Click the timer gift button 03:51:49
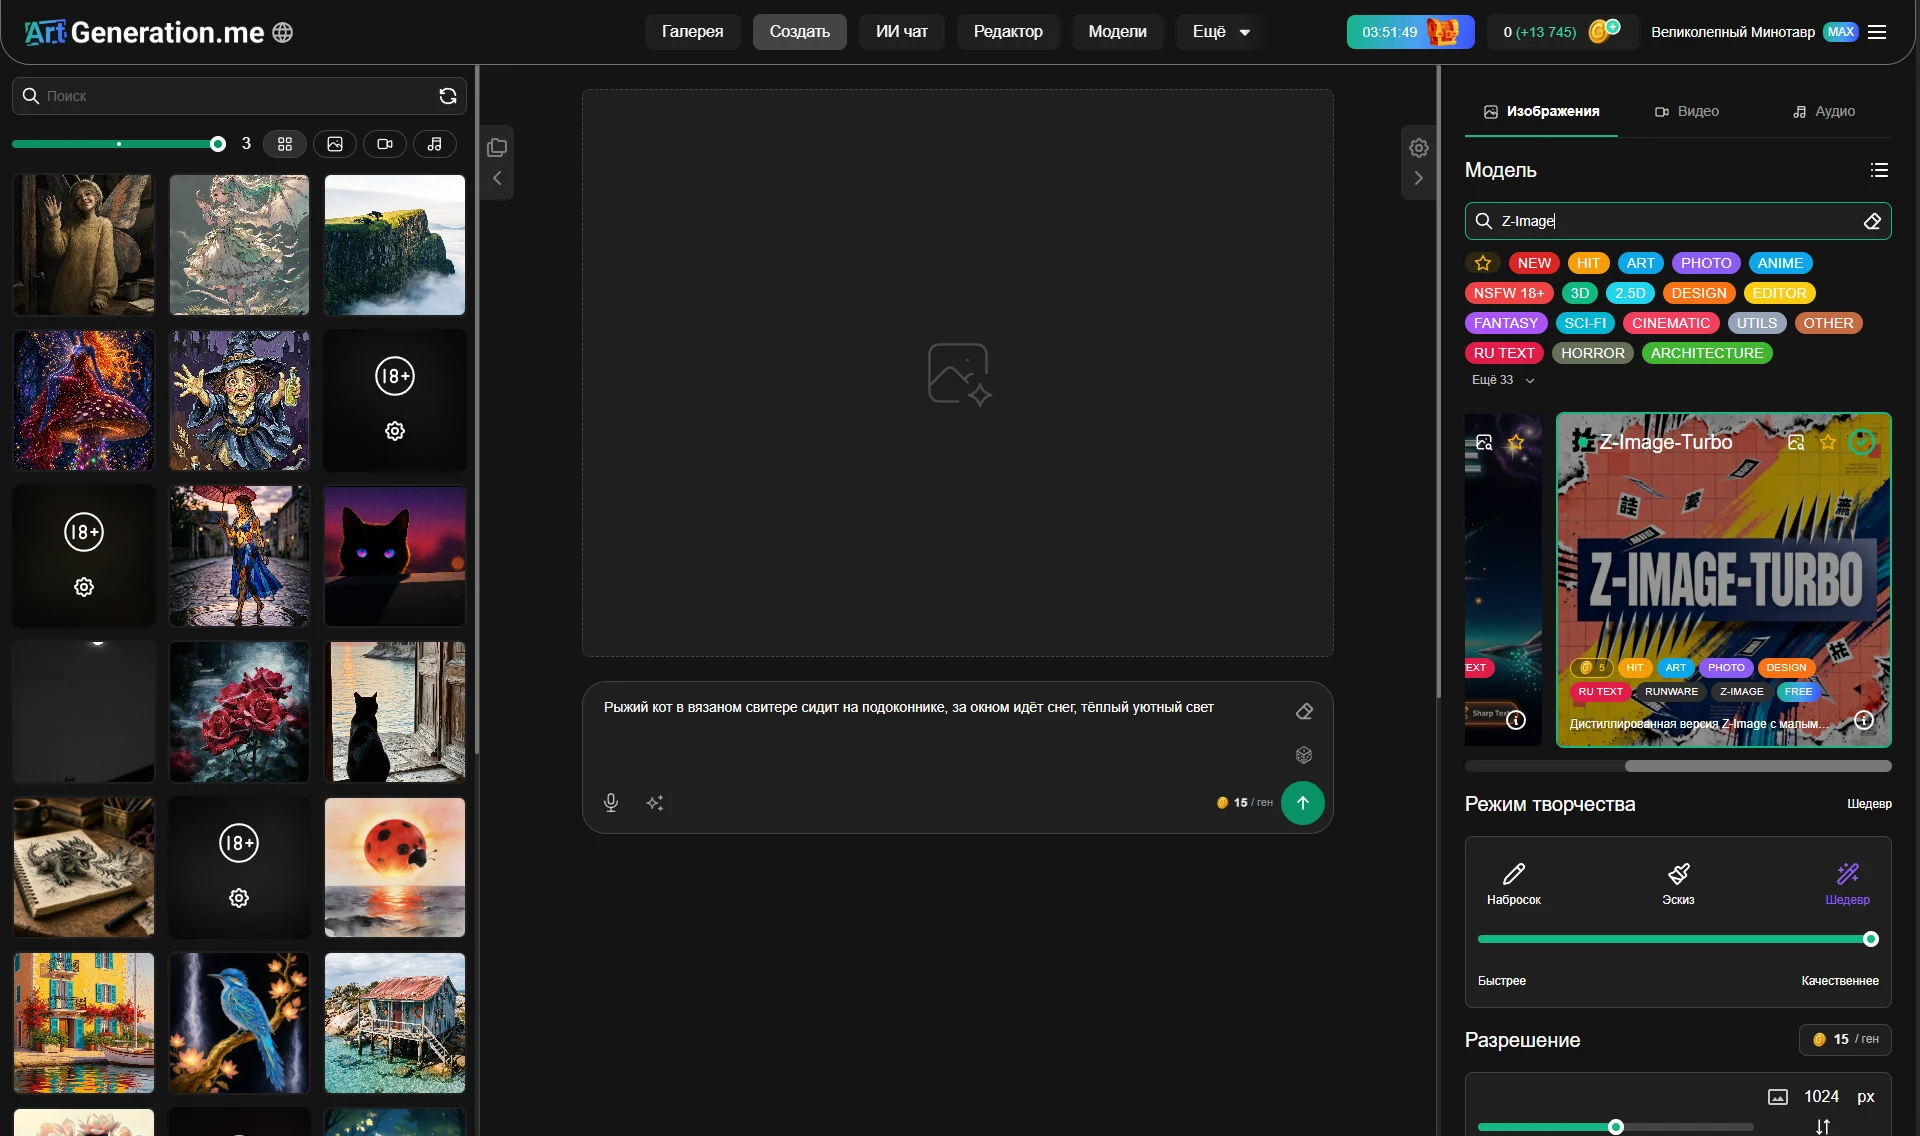1920x1136 pixels. point(1410,32)
